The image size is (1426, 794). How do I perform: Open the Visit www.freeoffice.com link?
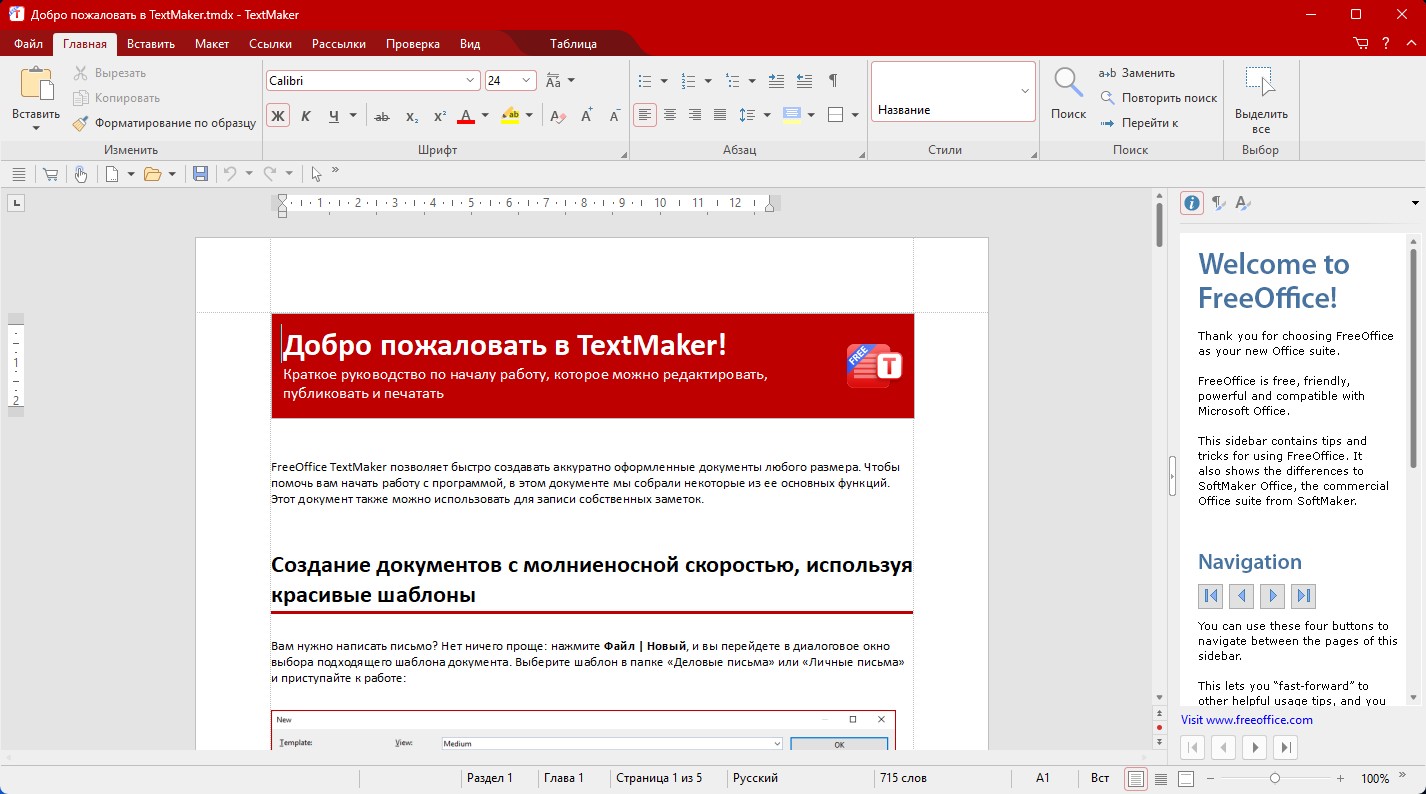(1246, 719)
